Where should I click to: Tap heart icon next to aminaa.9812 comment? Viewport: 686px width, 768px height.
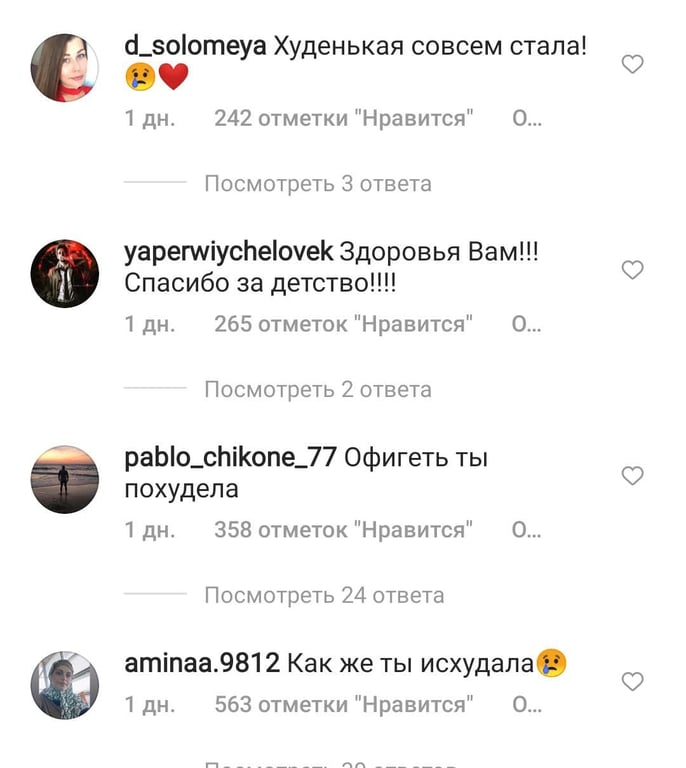pyautogui.click(x=632, y=681)
